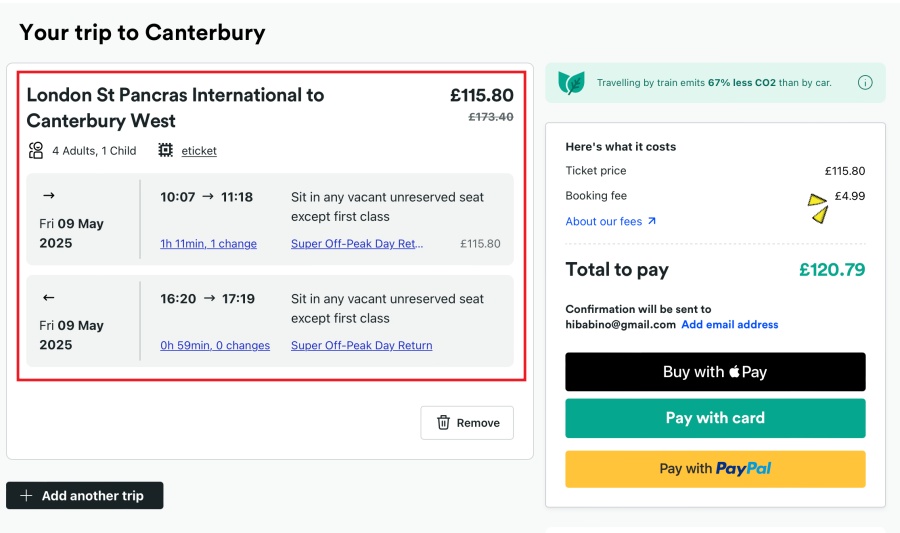This screenshot has height=533, width=900.
Task: Open return 0h 59min, 0 changes details
Action: click(215, 345)
